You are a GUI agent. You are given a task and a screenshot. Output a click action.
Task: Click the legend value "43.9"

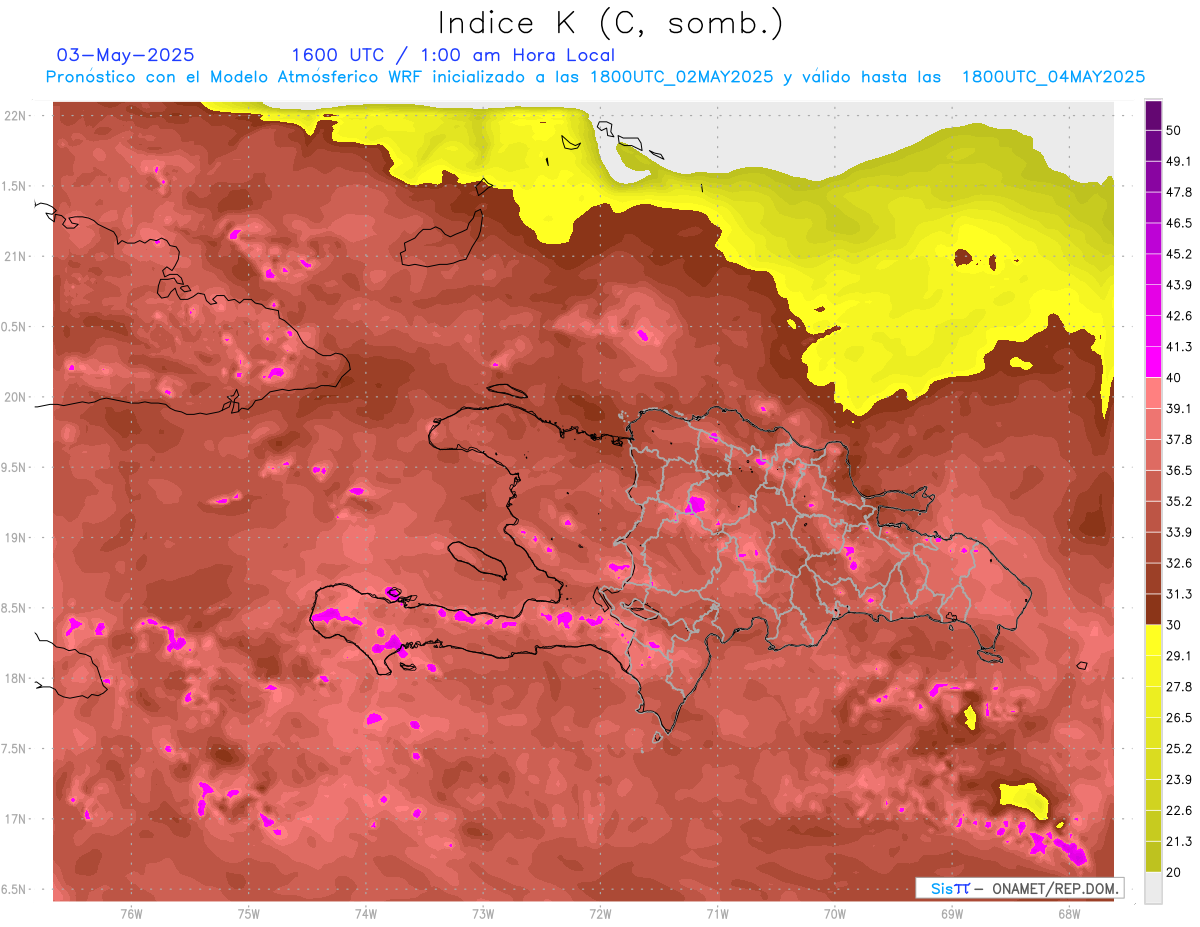1180,285
